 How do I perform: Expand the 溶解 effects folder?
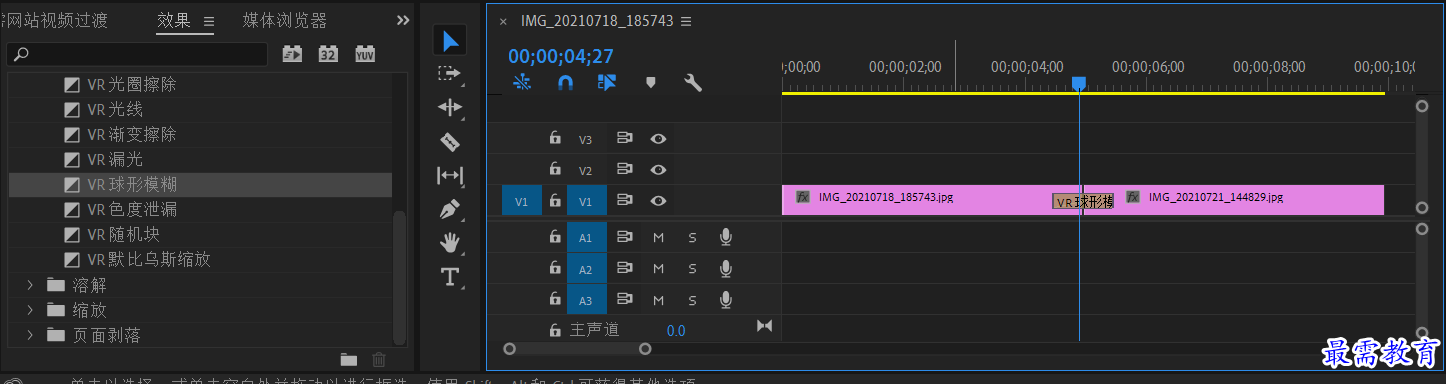[x=30, y=285]
